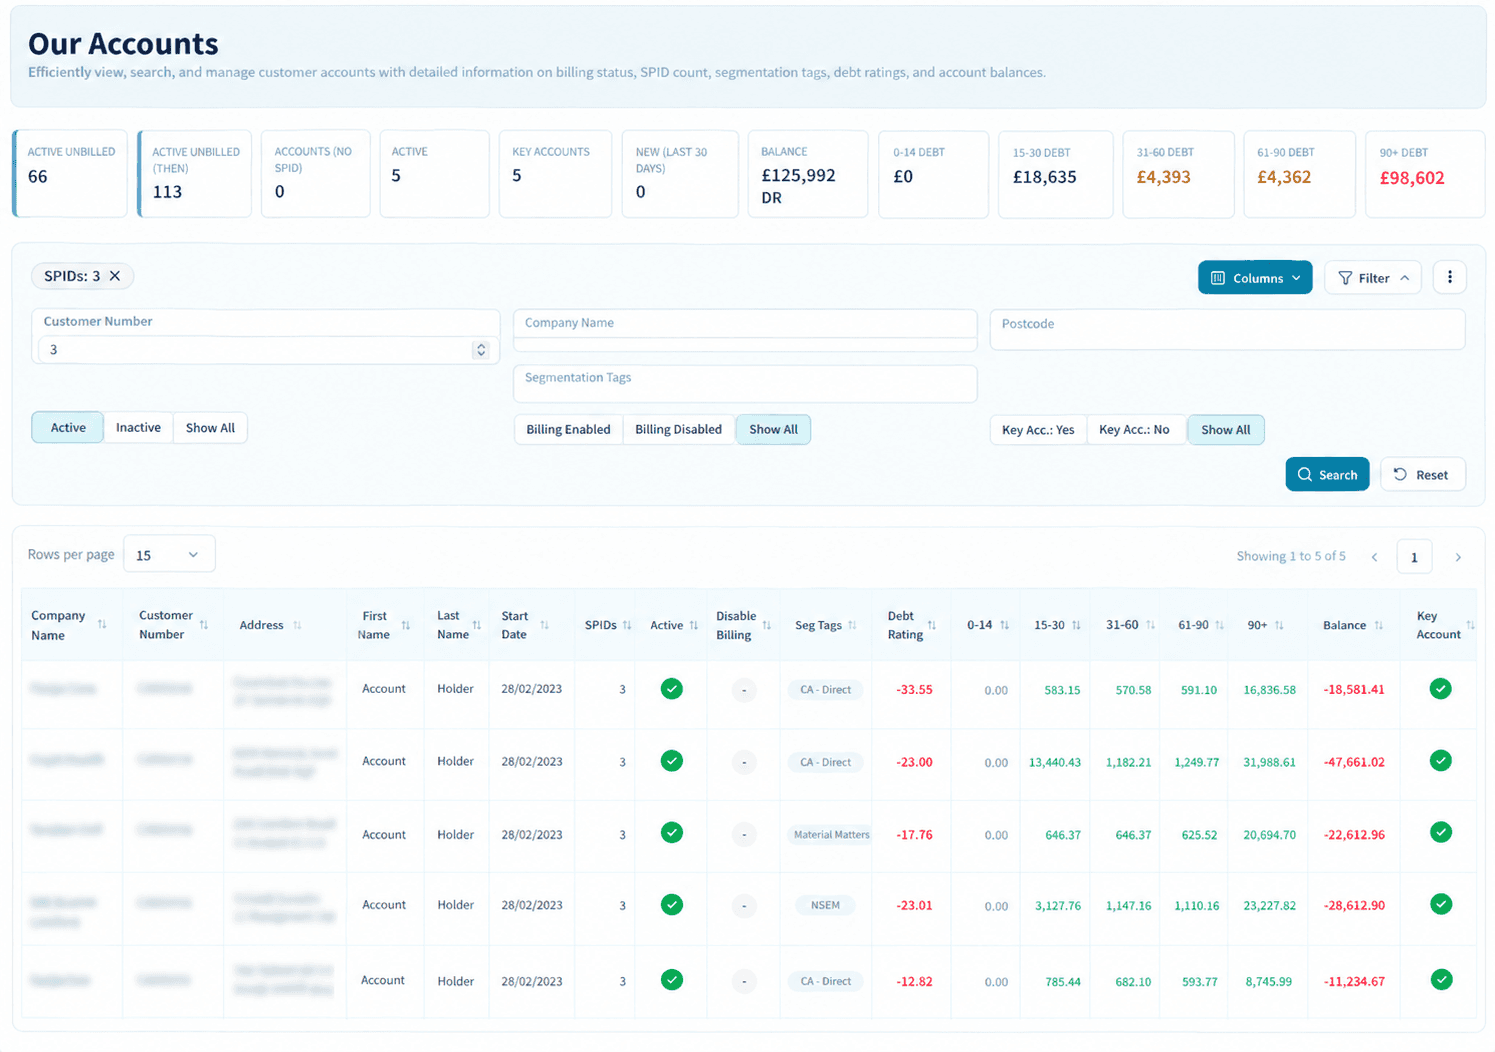Focus the Company Name input field
The image size is (1495, 1052).
(745, 330)
